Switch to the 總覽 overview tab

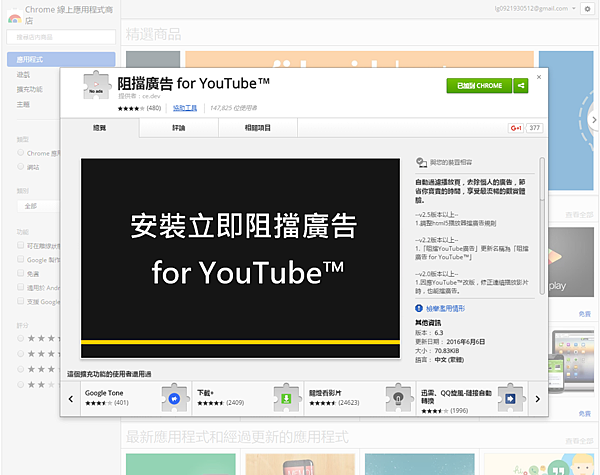click(x=99, y=128)
